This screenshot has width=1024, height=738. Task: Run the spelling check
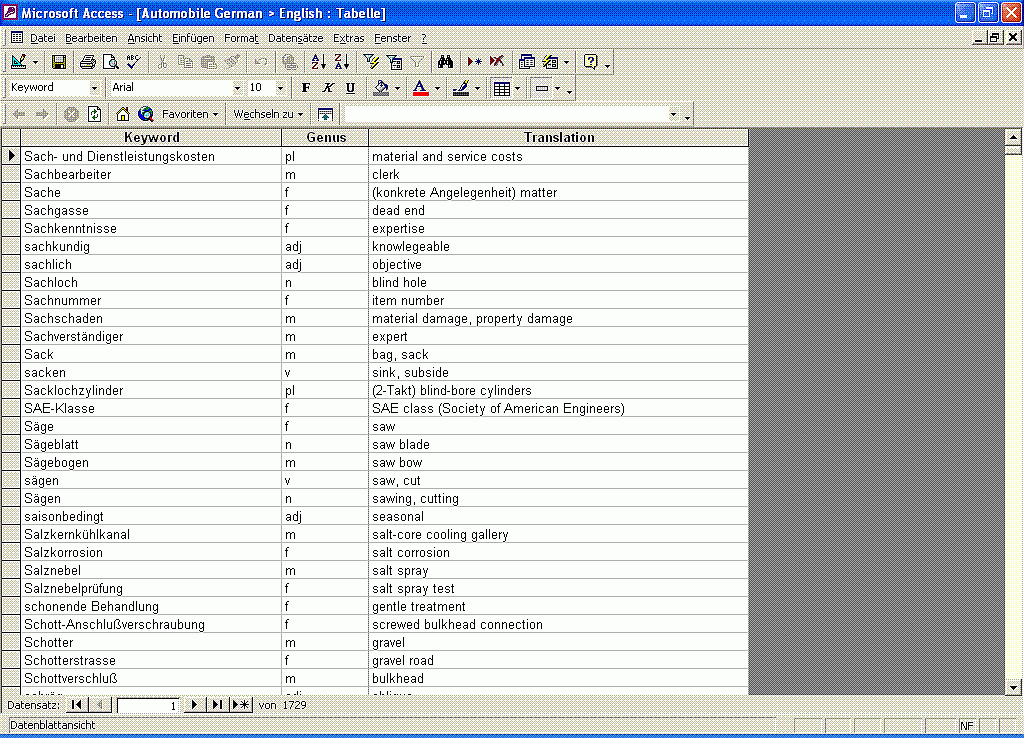(x=133, y=62)
